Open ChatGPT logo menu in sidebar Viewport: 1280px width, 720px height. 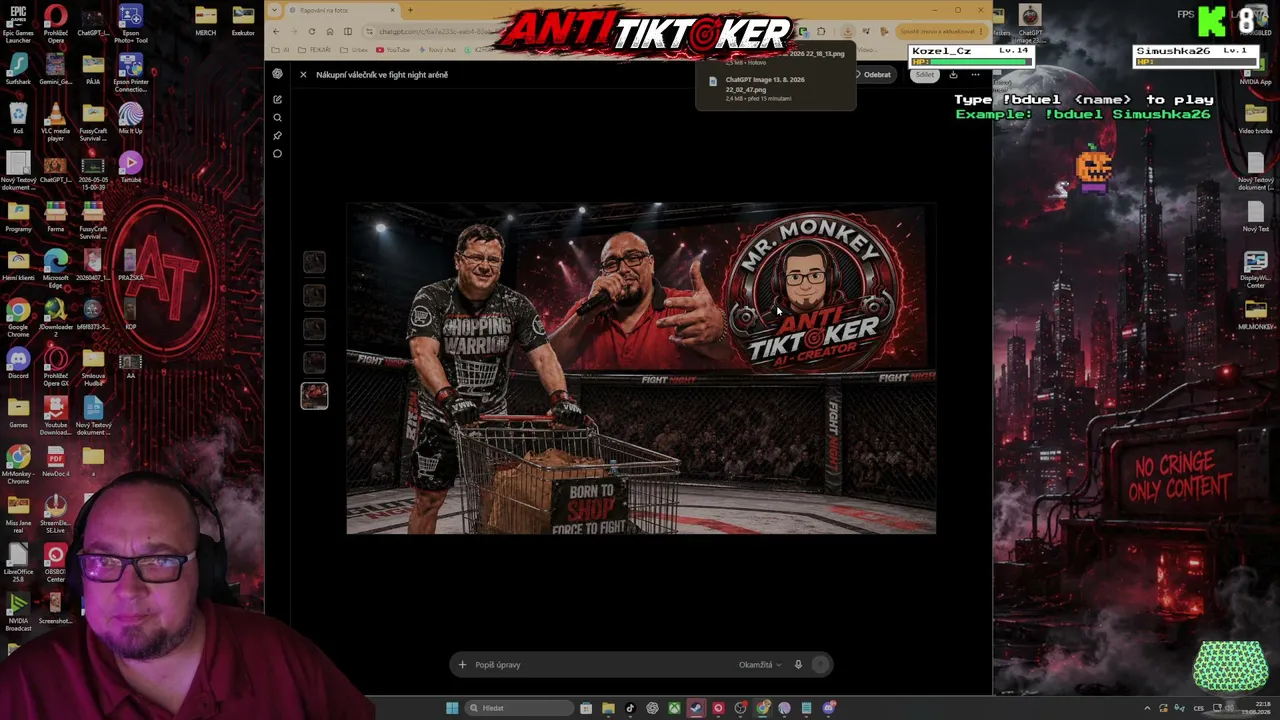[x=277, y=74]
